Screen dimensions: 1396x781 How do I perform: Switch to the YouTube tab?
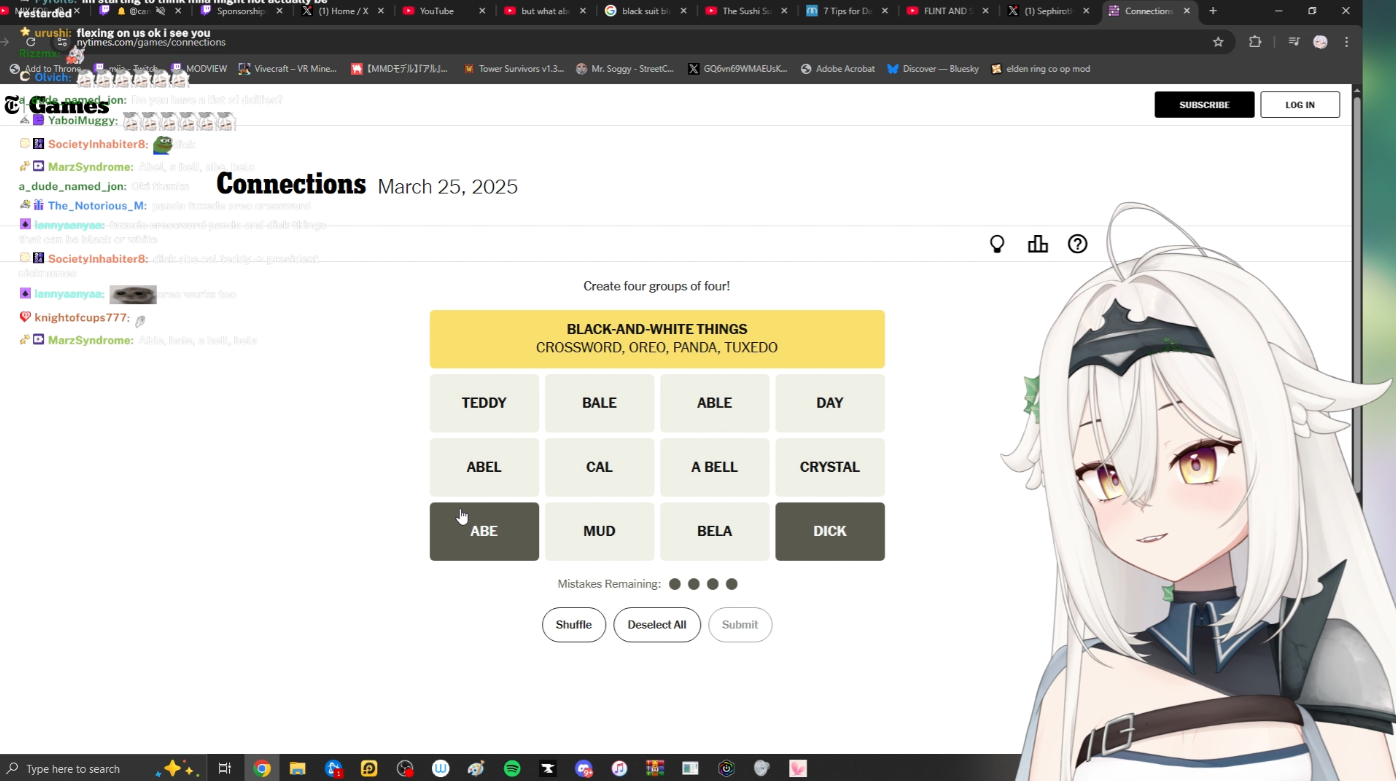[444, 11]
